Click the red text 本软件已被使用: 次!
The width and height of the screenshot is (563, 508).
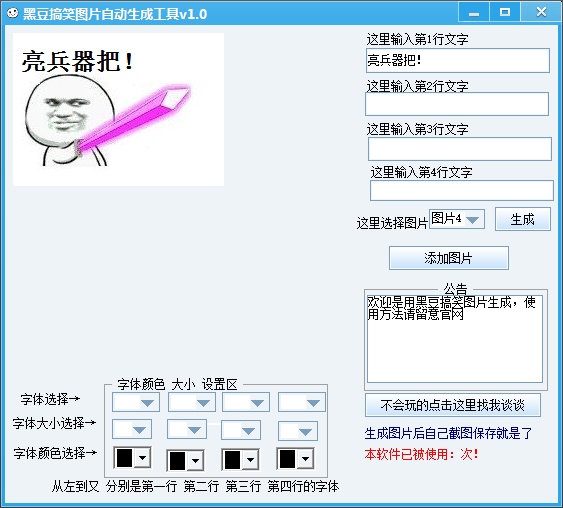(x=422, y=454)
